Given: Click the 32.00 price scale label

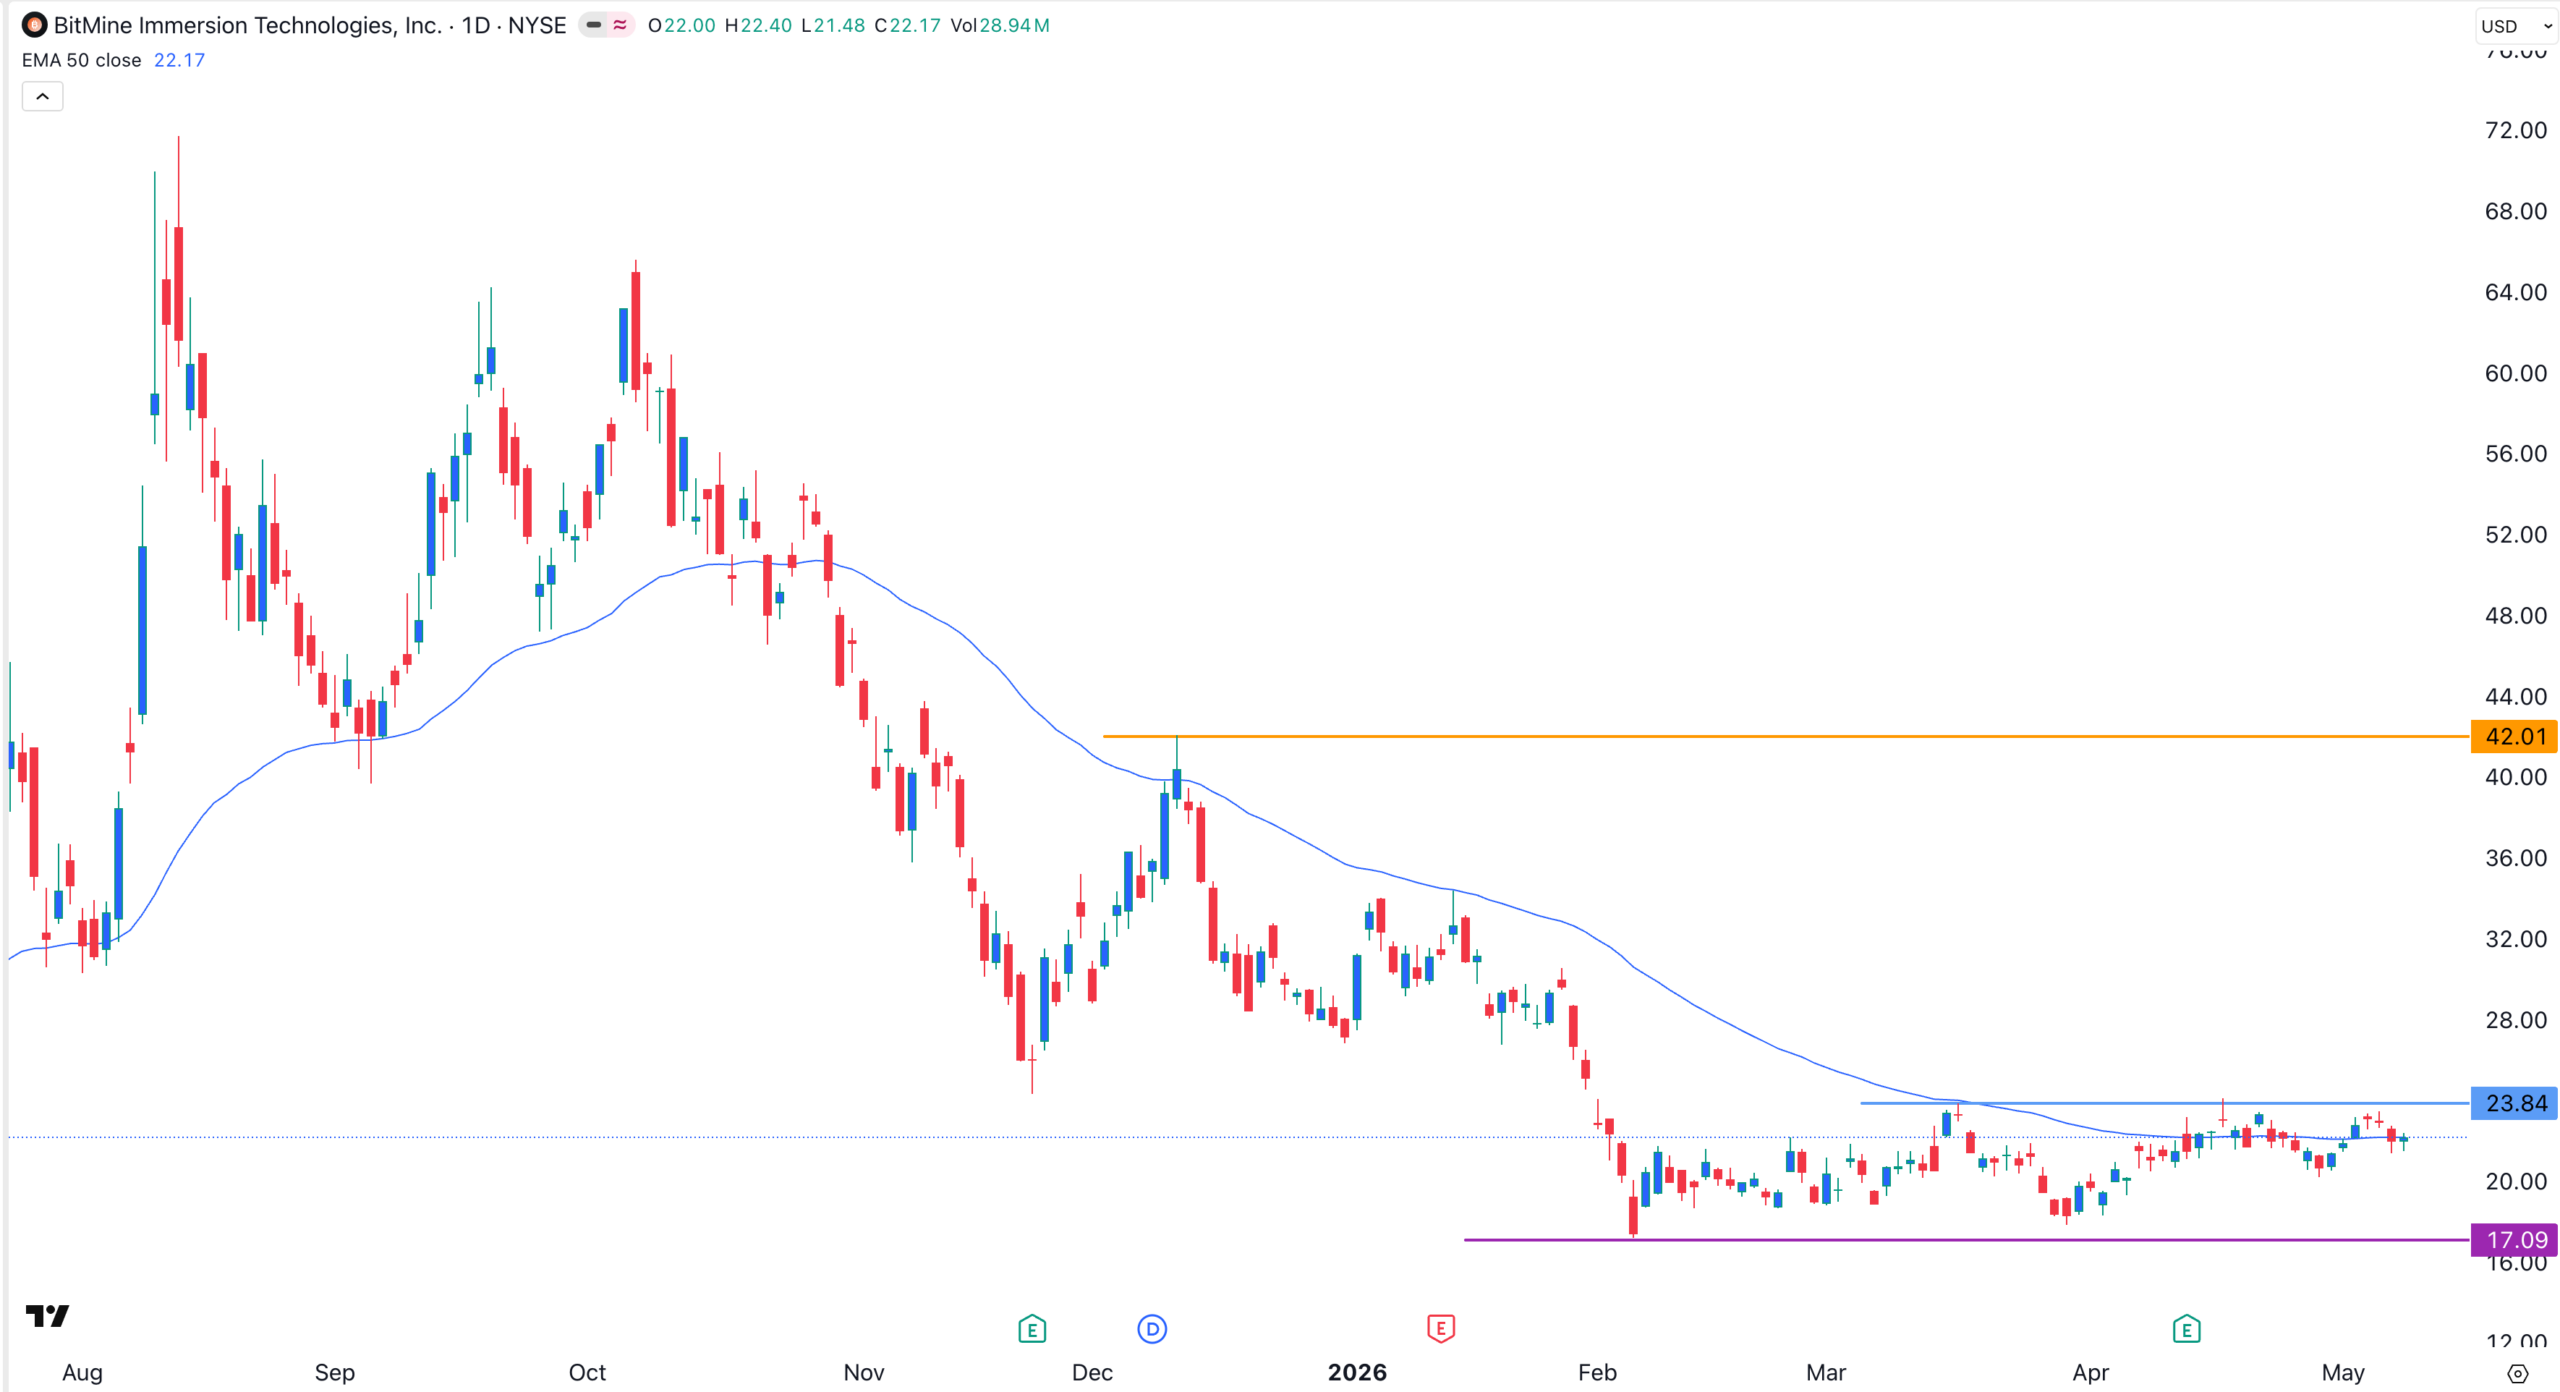Looking at the screenshot, I should pos(2515,938).
